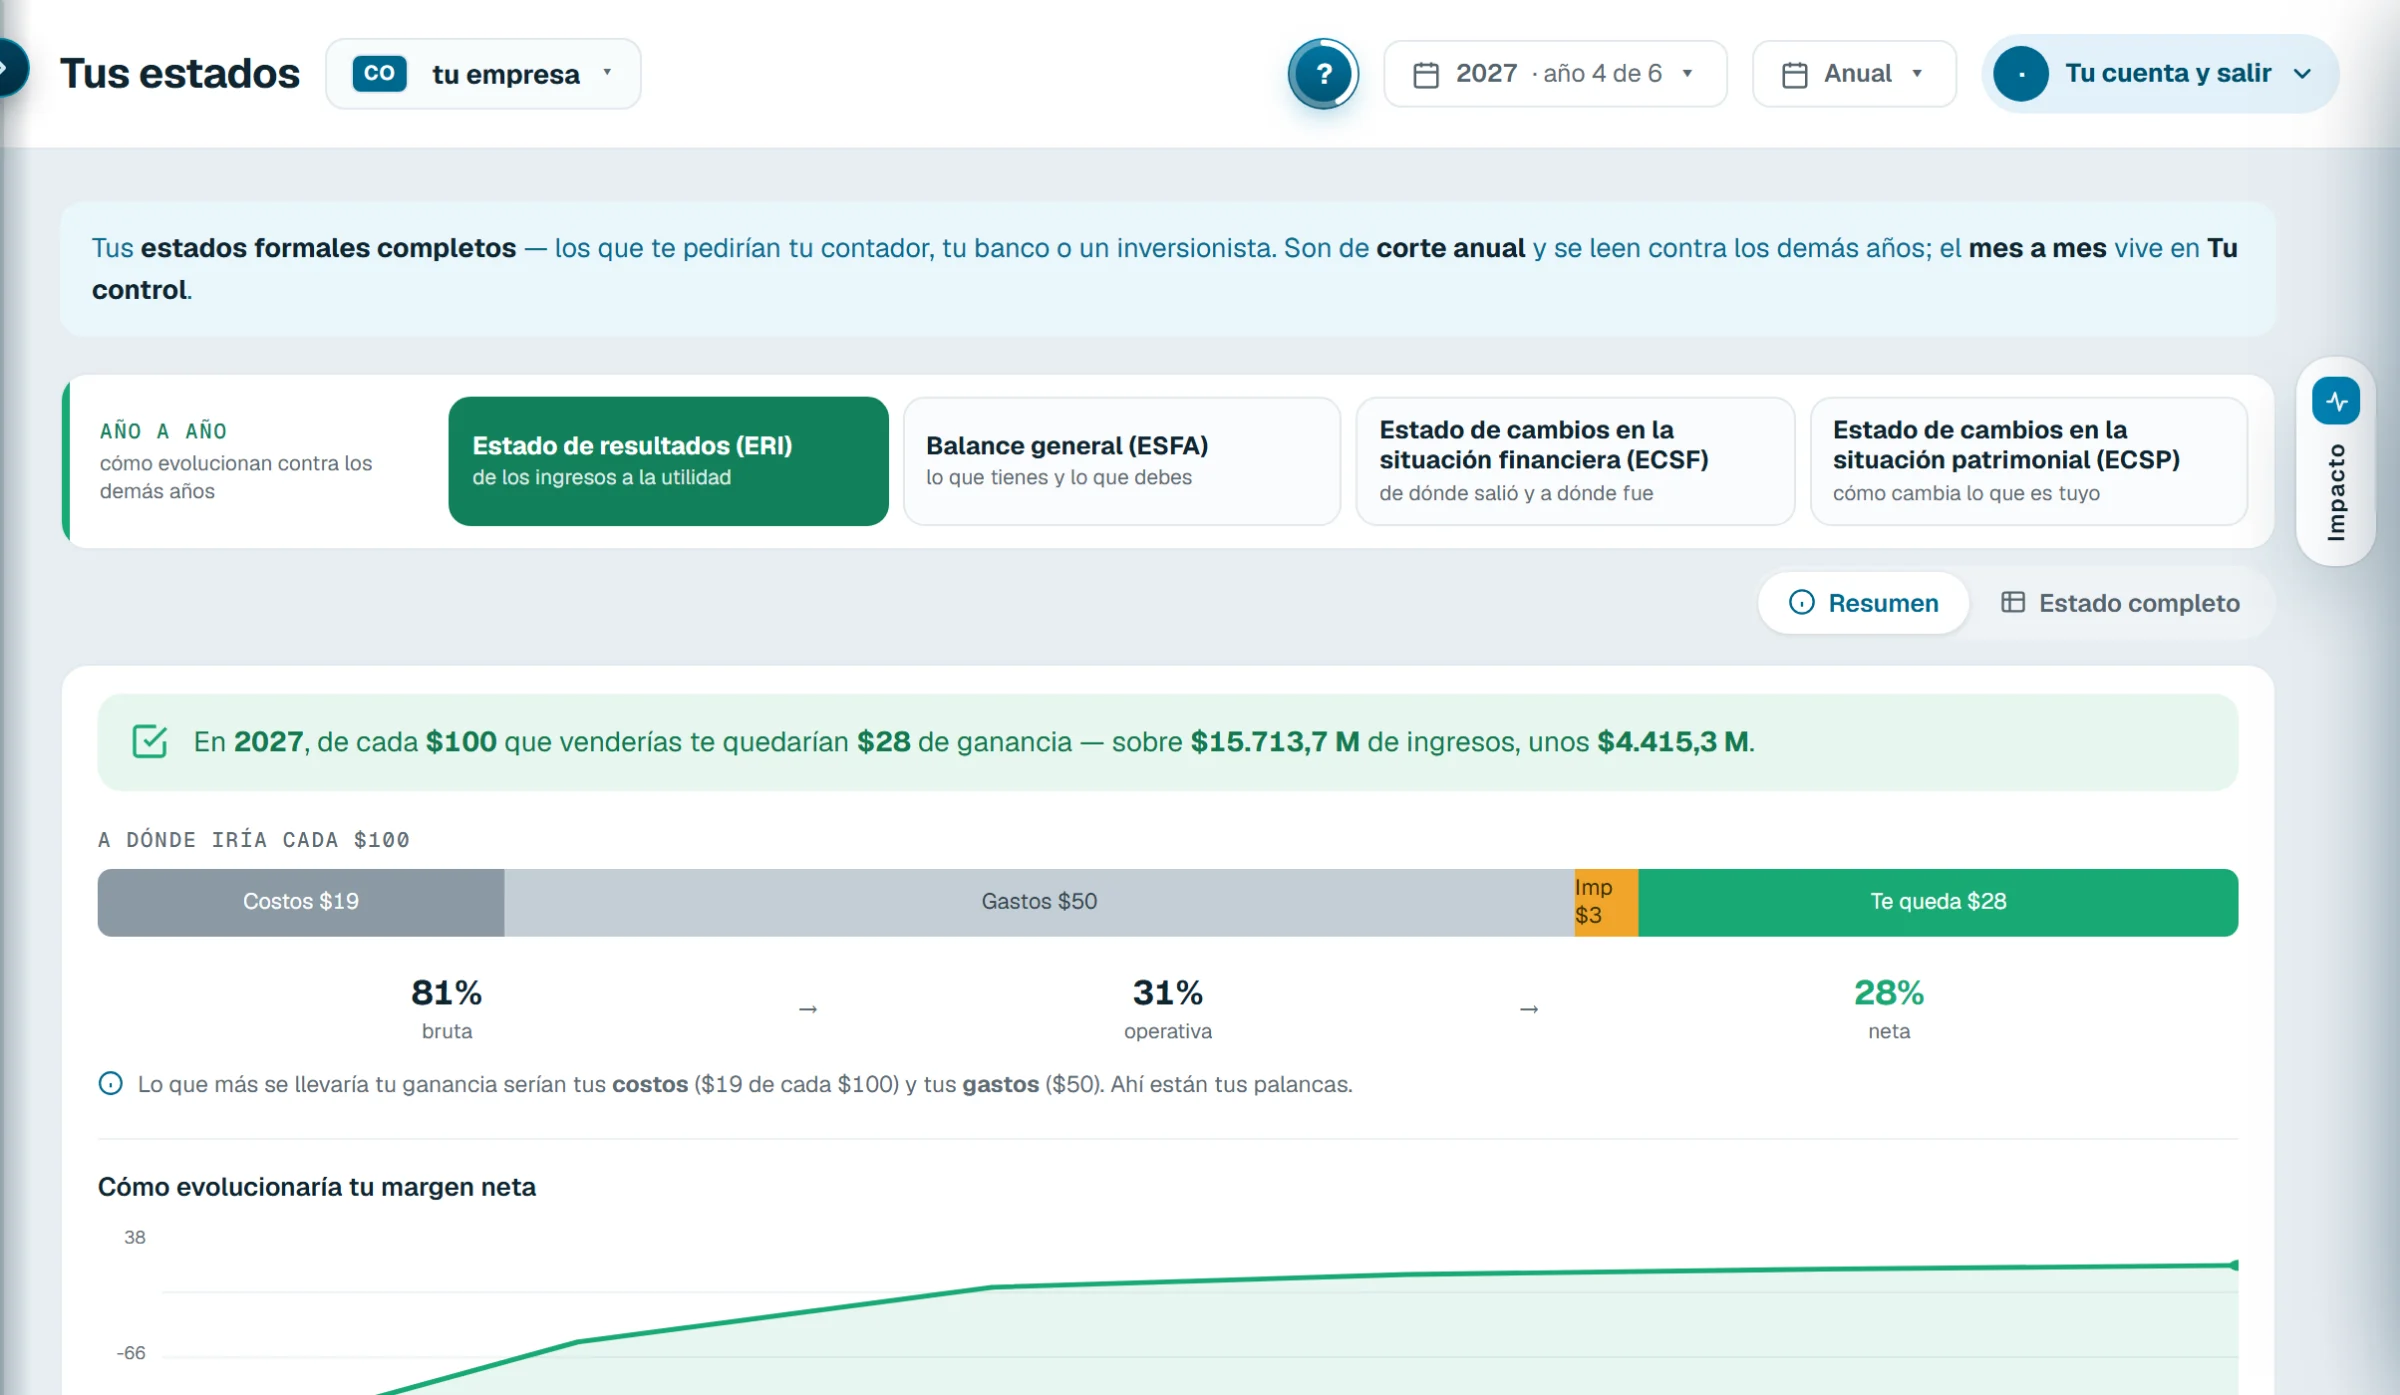Click the info icon in Resumen

click(x=1801, y=602)
